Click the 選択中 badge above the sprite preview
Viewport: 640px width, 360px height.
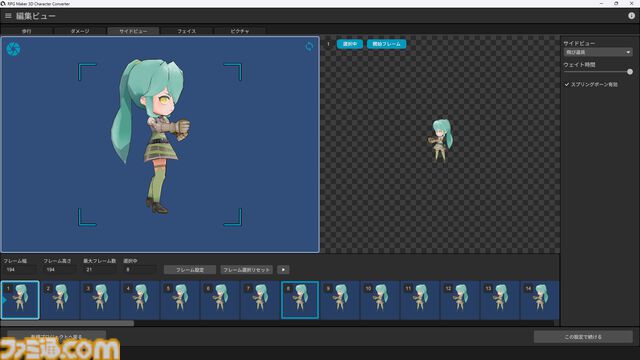tap(350, 44)
